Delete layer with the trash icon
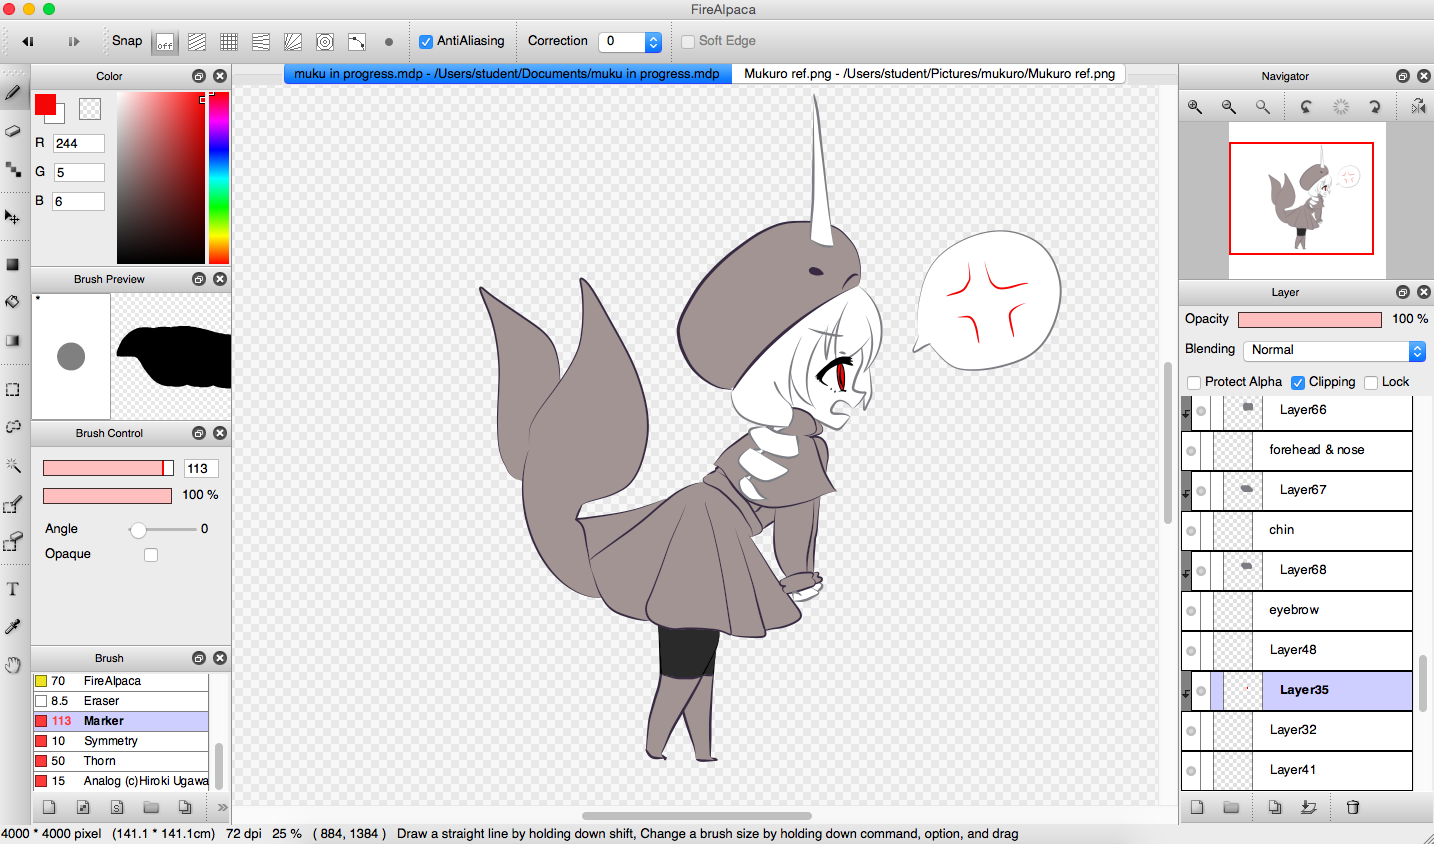The height and width of the screenshot is (844, 1434). pos(1353,807)
